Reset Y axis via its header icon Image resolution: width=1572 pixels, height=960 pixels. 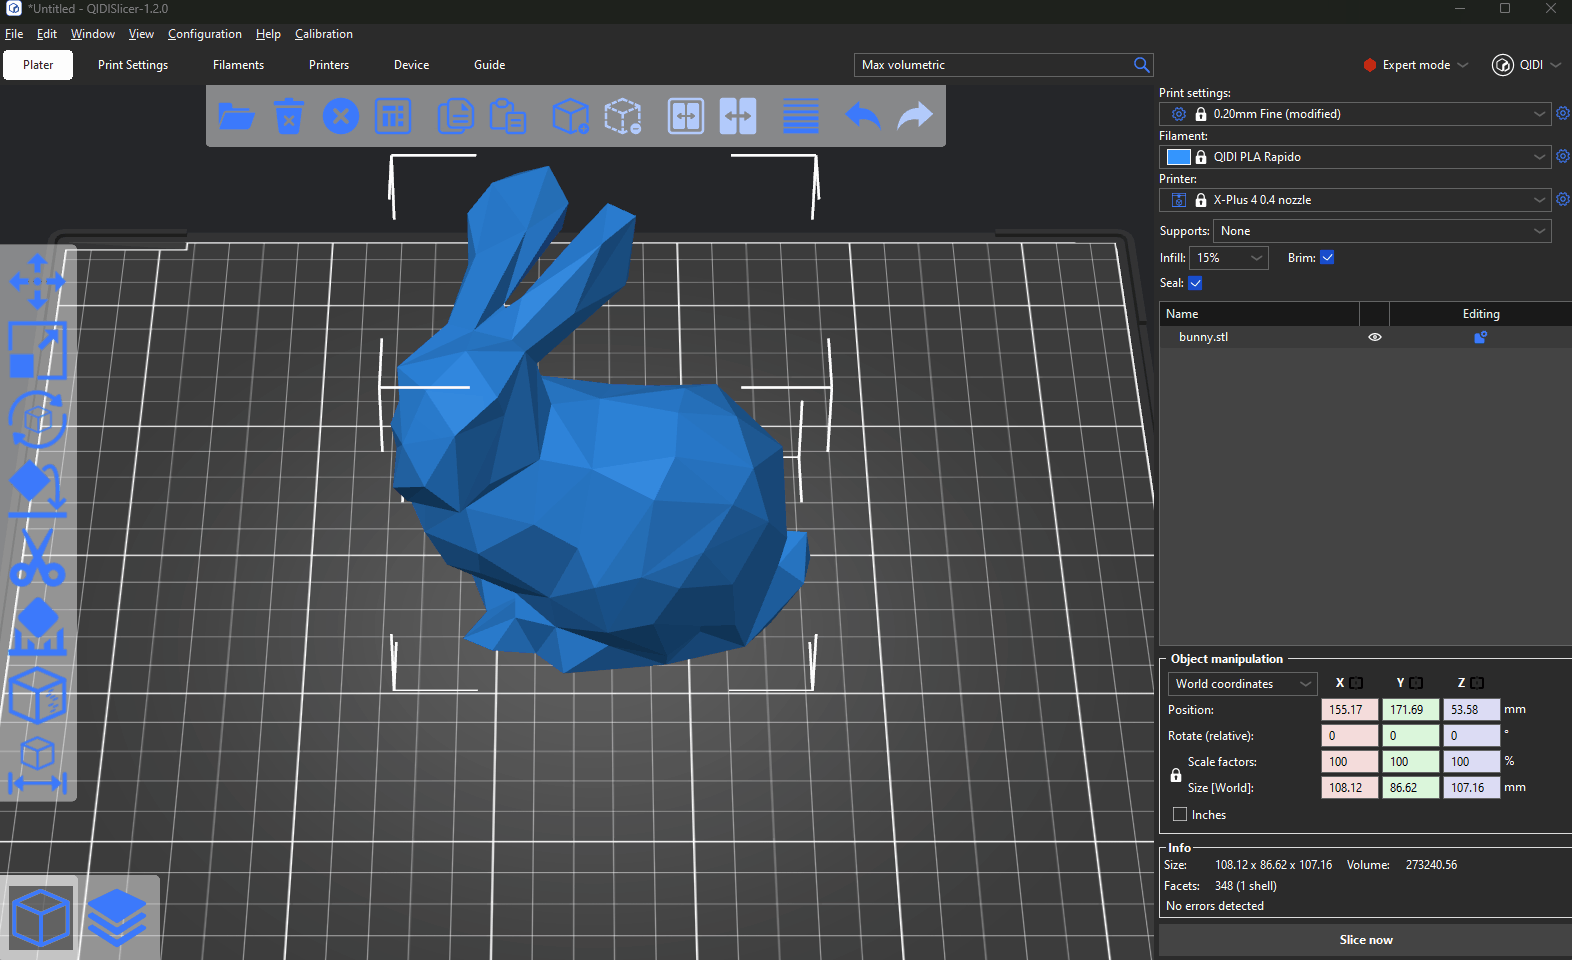coord(1416,683)
